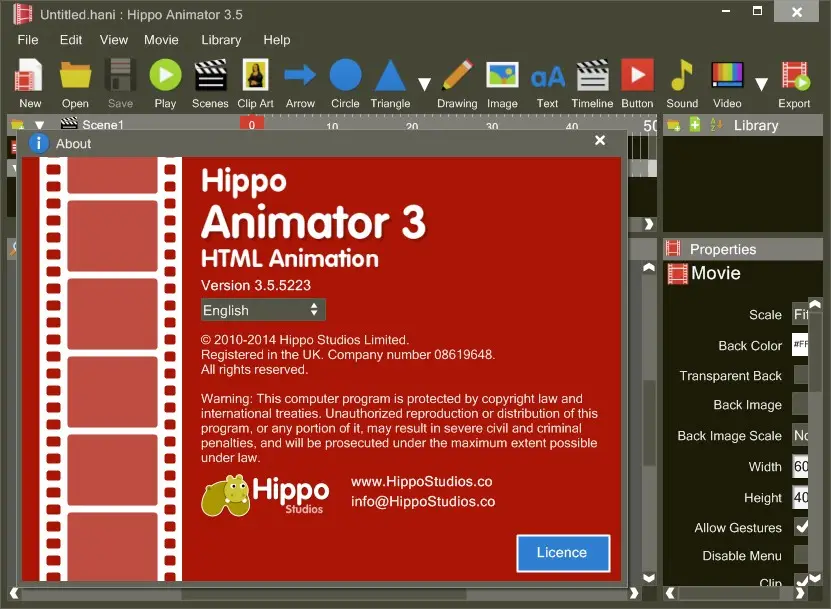The width and height of the screenshot is (831, 609).
Task: Maximize the Hippo Animator window
Action: click(x=757, y=11)
